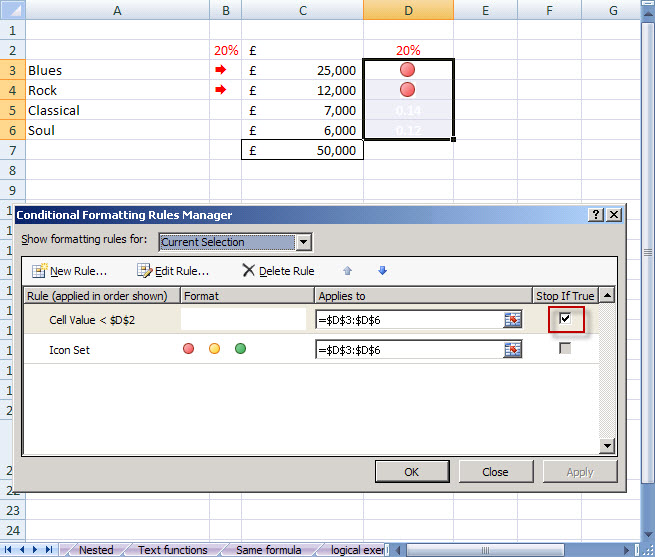Open the Show formatting rules for dropdown

click(304, 242)
